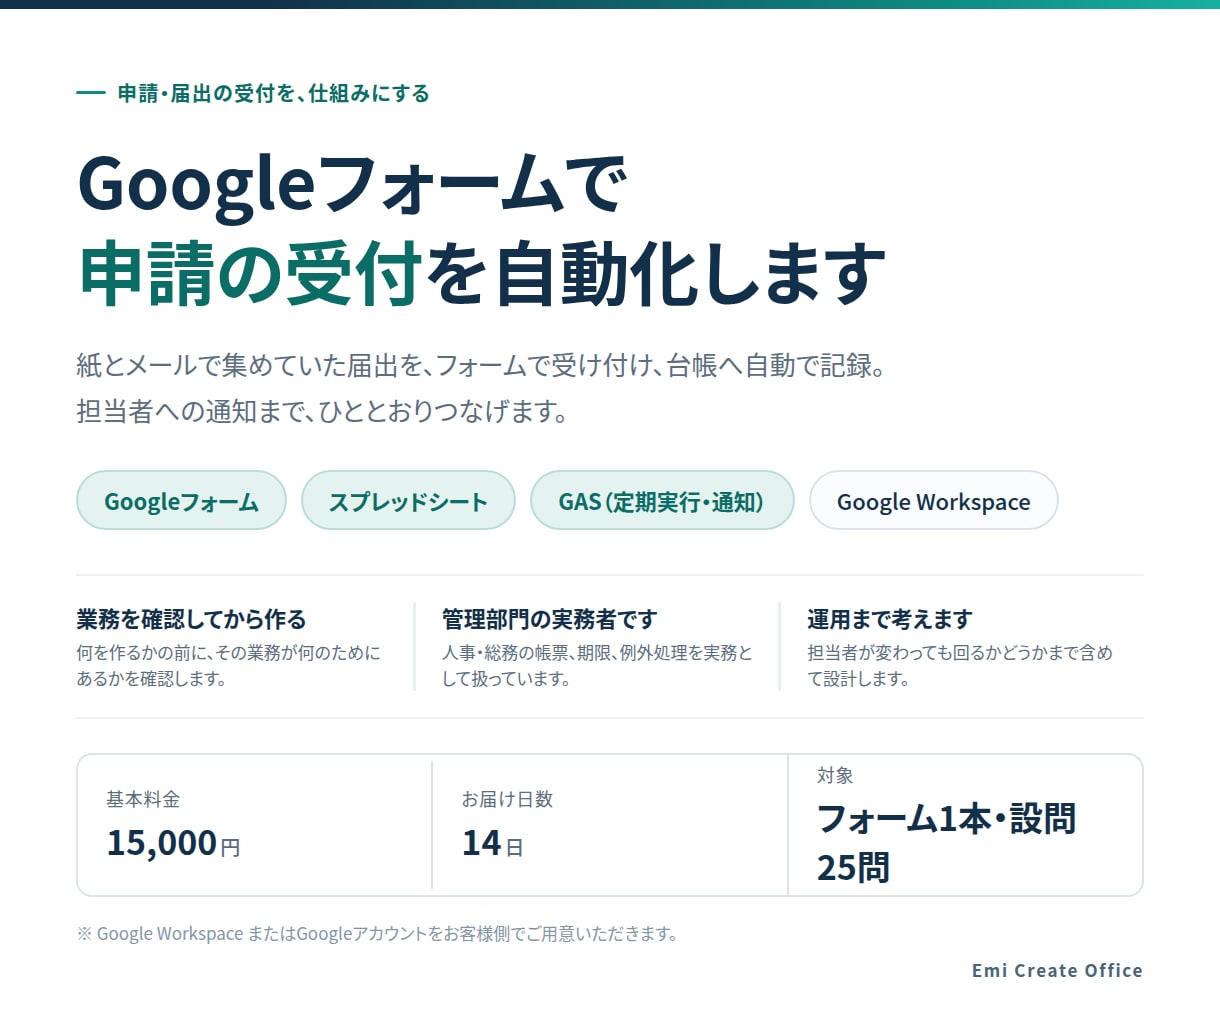Click the heading text を自動化します

[x=656, y=273]
